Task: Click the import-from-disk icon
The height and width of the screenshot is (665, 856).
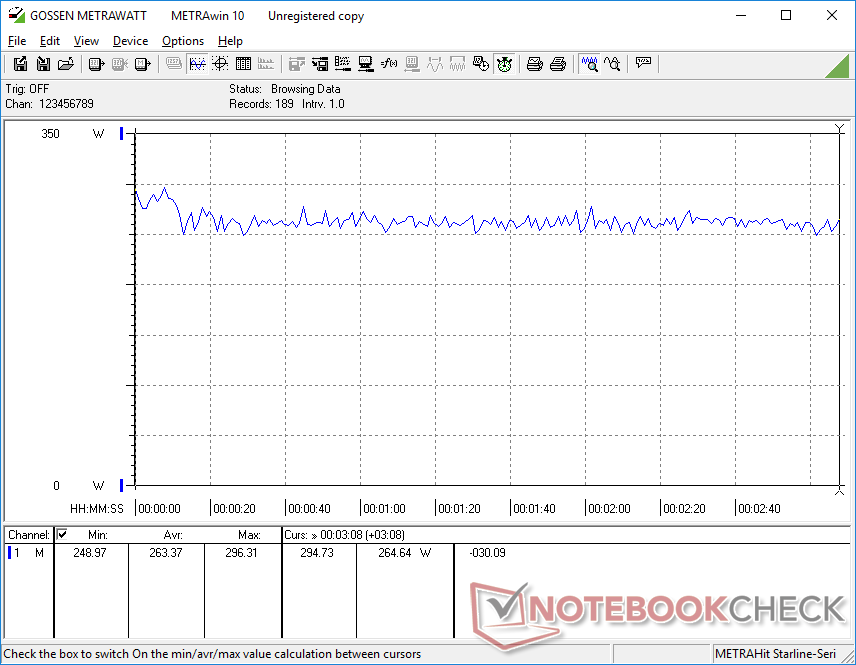Action: [x=43, y=64]
